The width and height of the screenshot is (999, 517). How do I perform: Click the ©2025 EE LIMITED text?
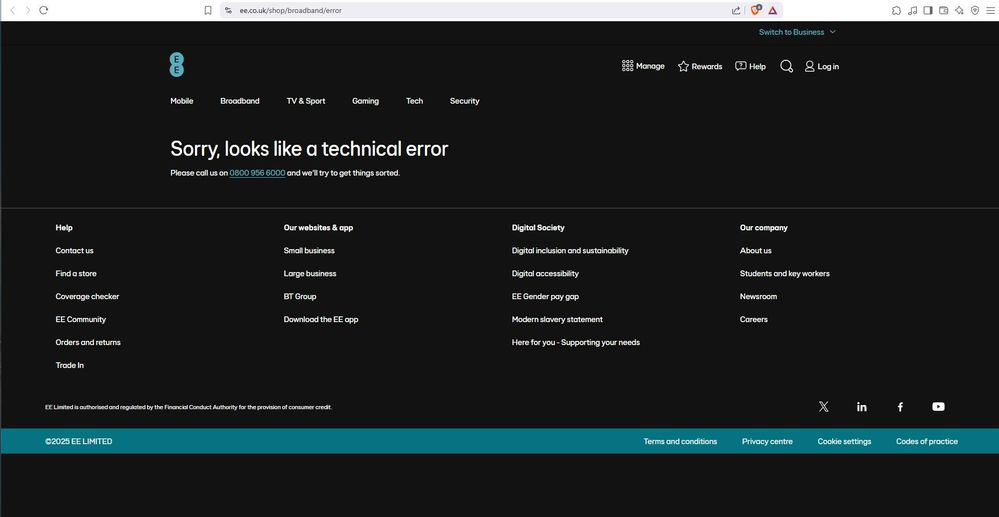point(78,441)
